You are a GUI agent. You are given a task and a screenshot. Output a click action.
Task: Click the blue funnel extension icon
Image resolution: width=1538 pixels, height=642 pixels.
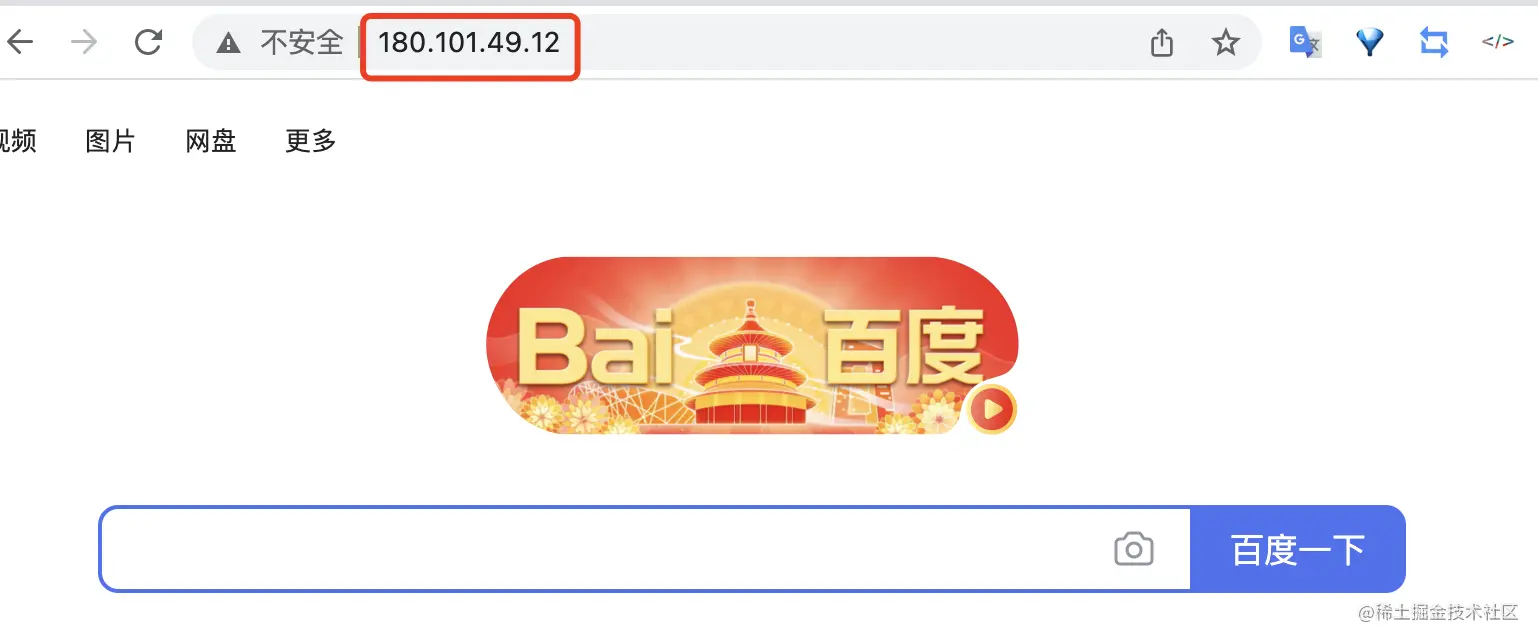pyautogui.click(x=1369, y=42)
